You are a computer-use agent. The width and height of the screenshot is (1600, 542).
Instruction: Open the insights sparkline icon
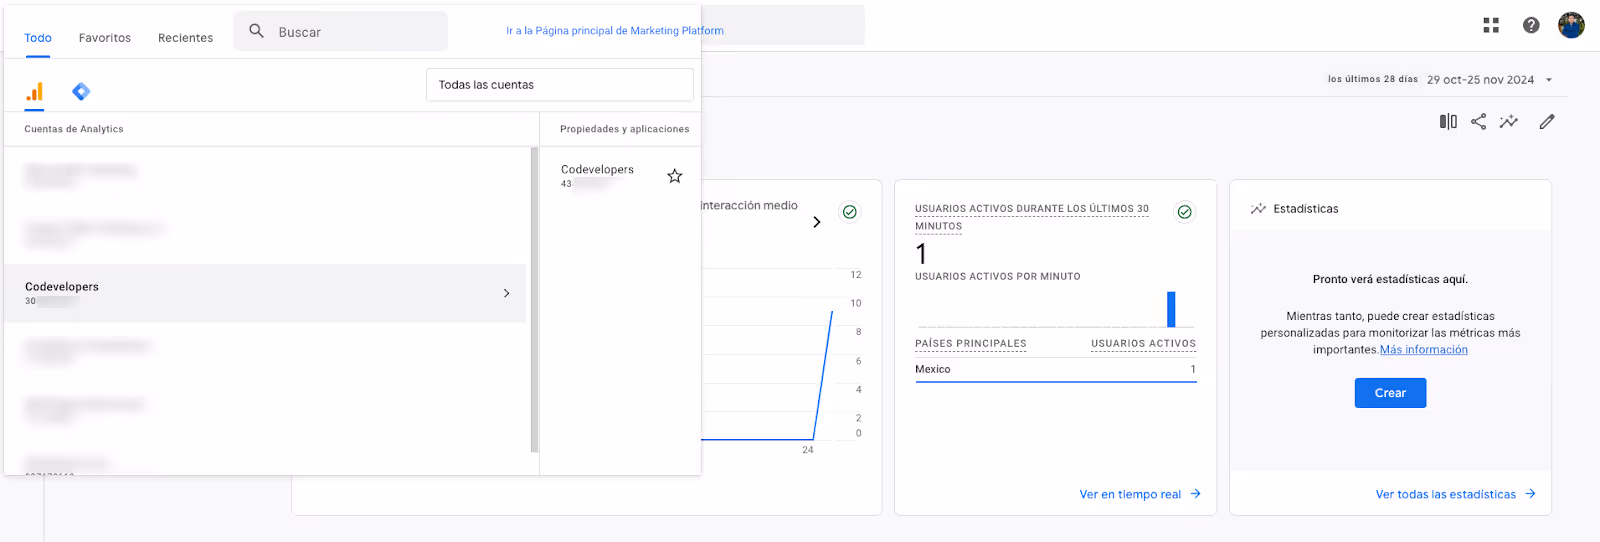[x=1509, y=121]
